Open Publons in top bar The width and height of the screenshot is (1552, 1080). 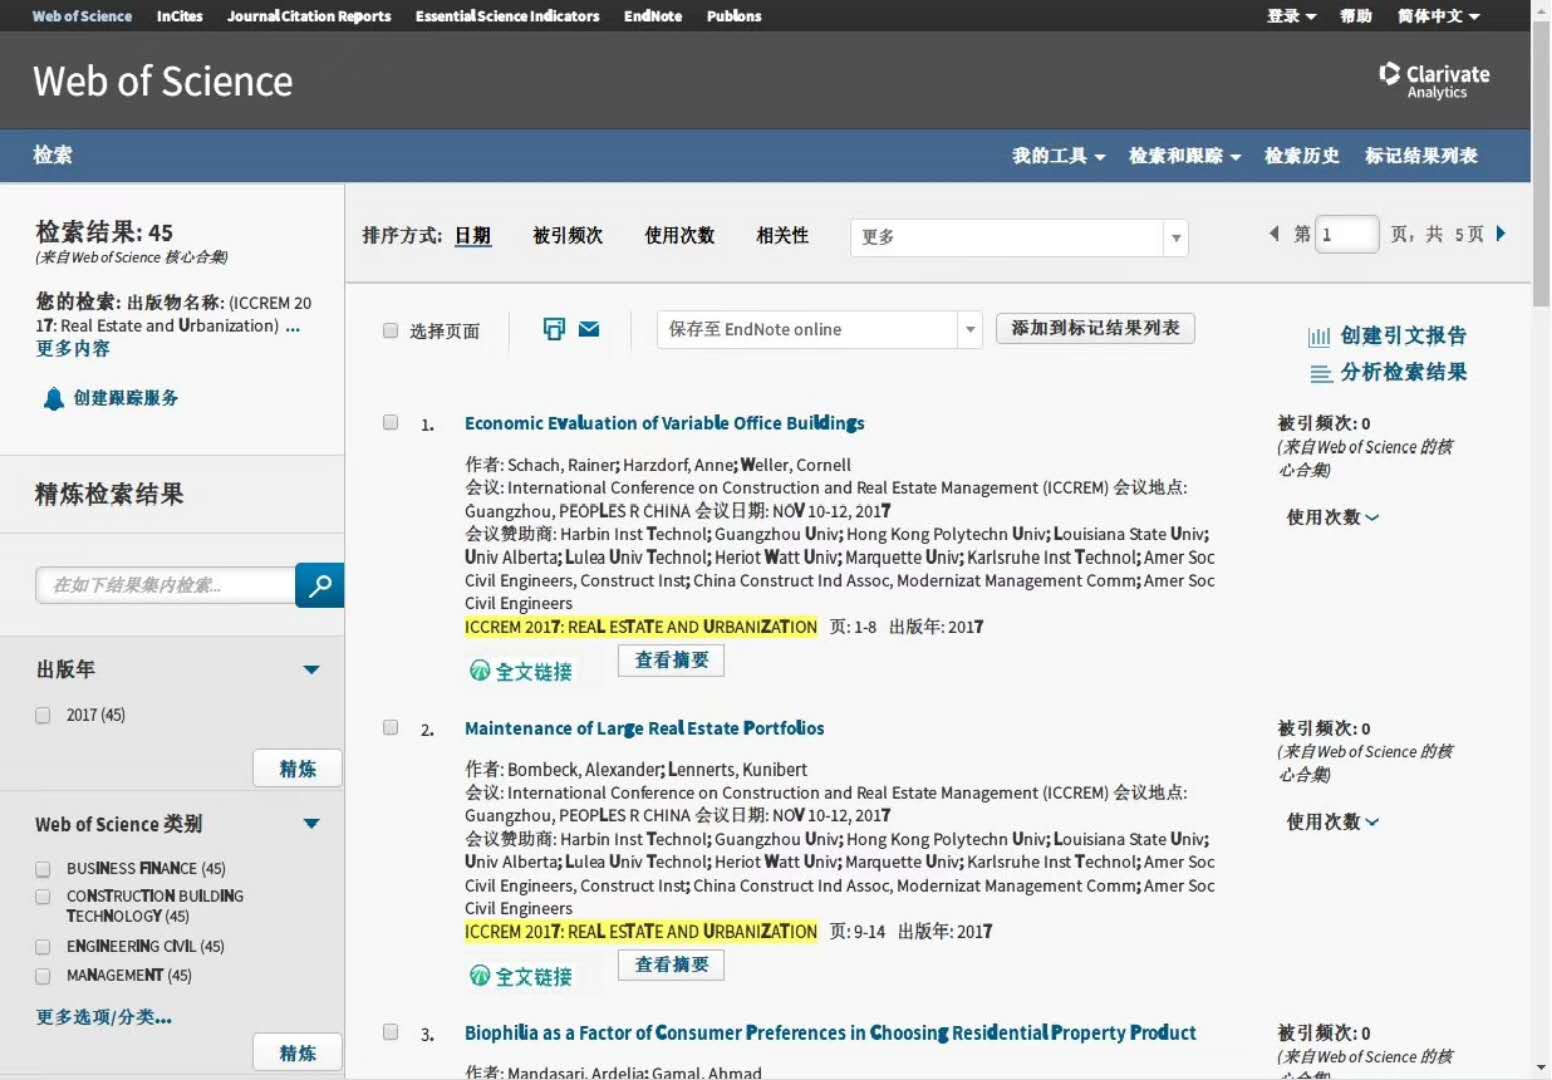point(734,16)
